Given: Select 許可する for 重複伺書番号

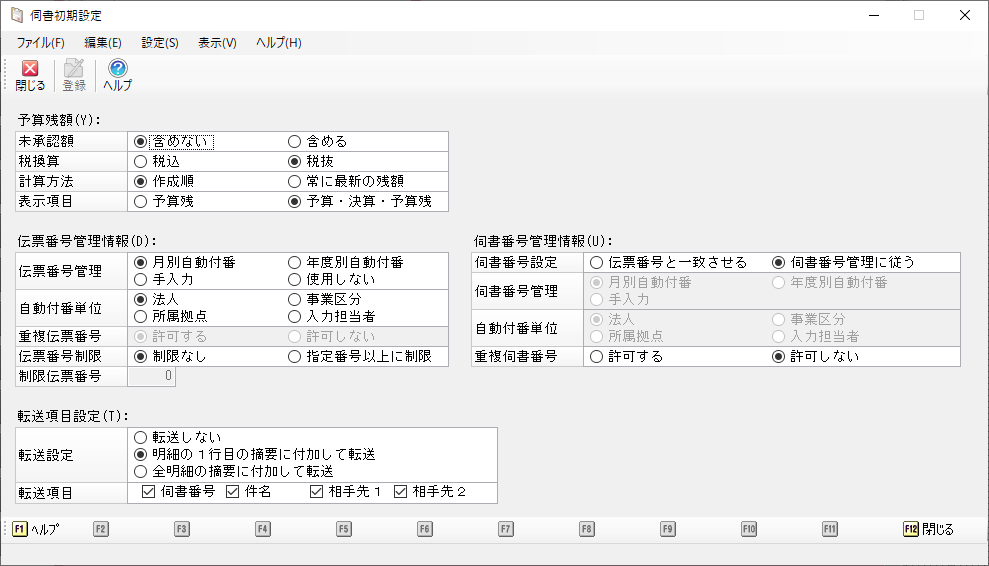Looking at the screenshot, I should click(597, 357).
